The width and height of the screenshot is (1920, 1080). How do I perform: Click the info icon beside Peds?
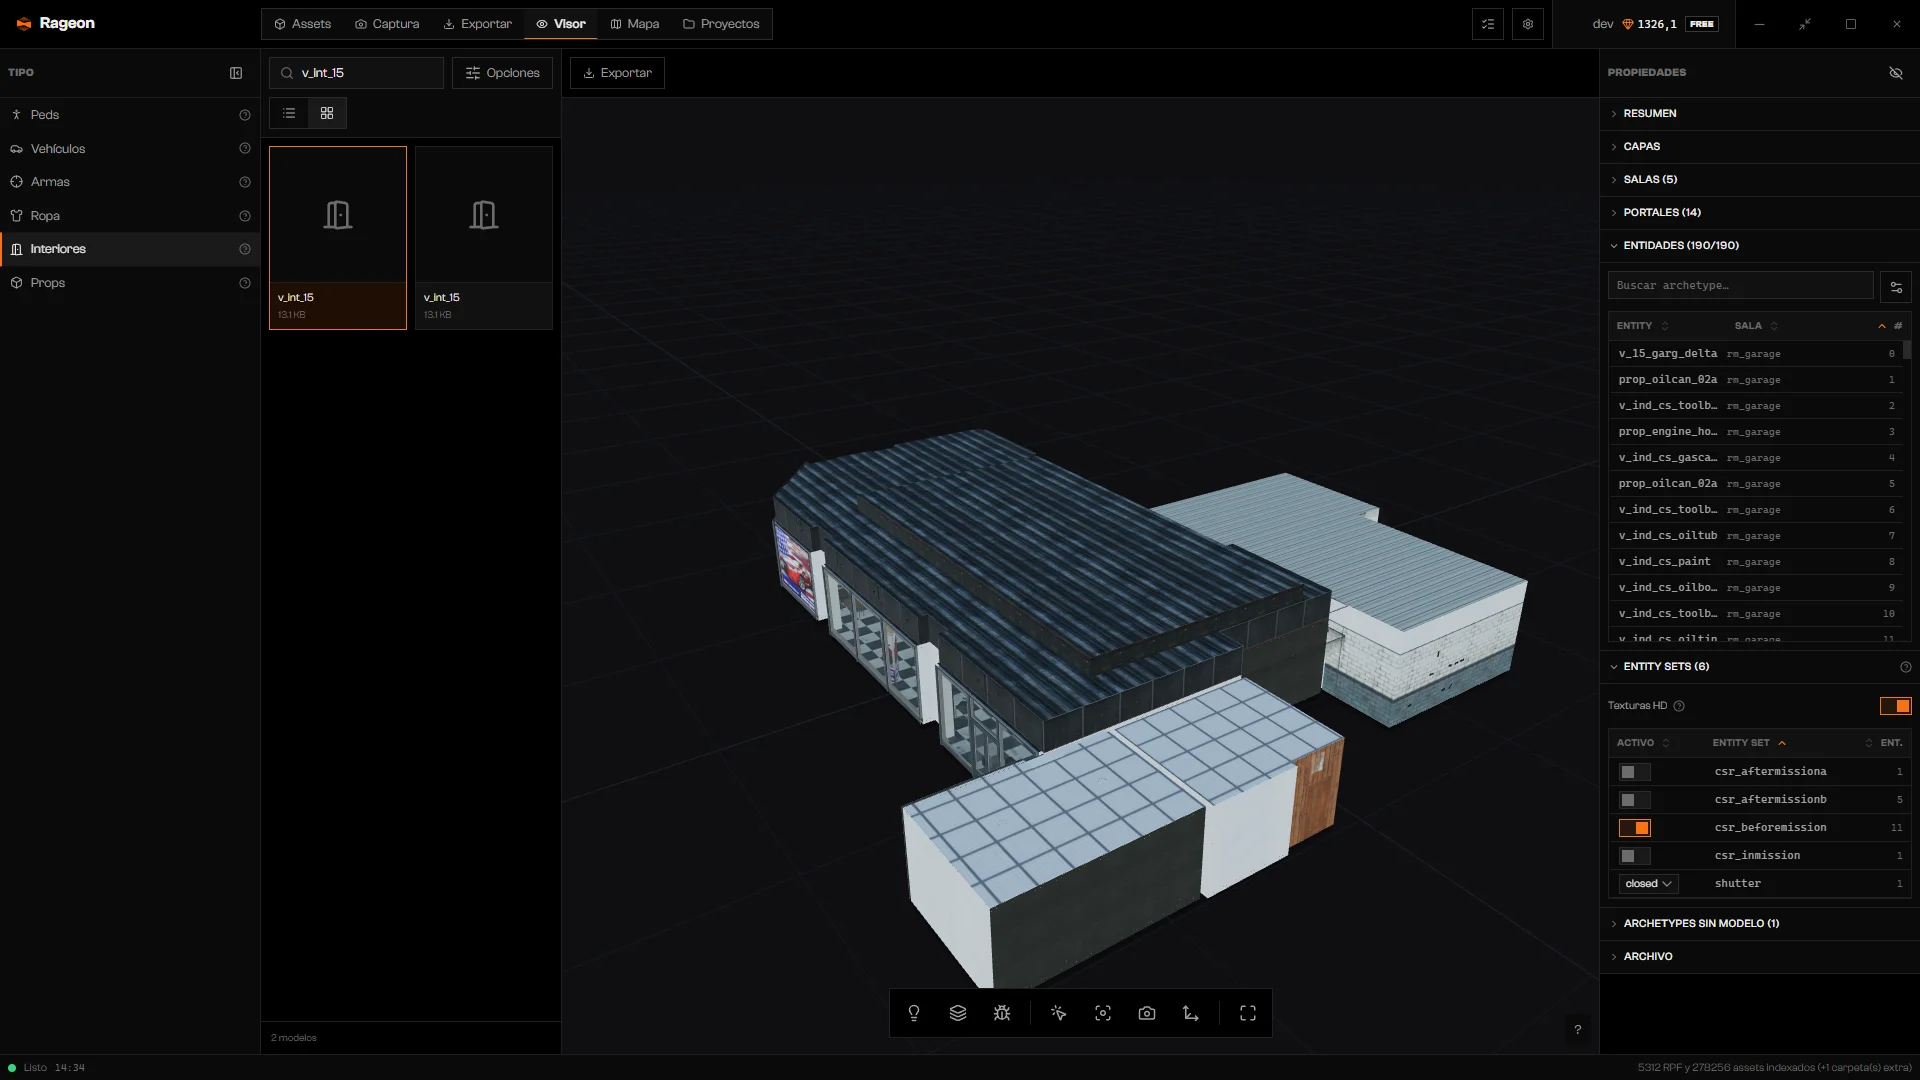click(245, 115)
